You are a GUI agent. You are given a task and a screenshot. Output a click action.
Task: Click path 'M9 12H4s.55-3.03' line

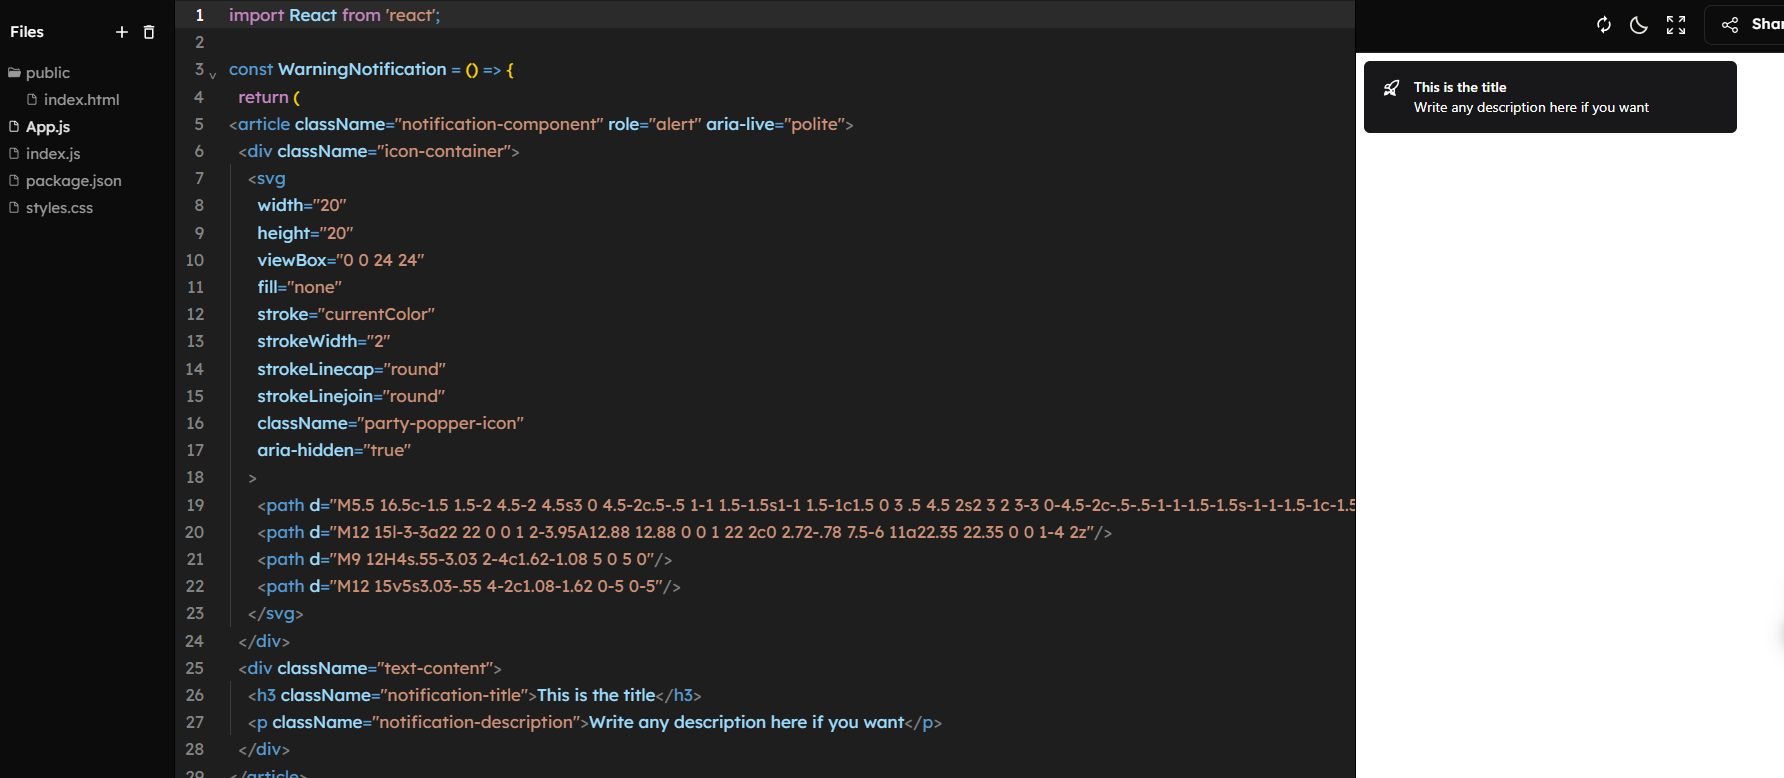pyautogui.click(x=465, y=559)
